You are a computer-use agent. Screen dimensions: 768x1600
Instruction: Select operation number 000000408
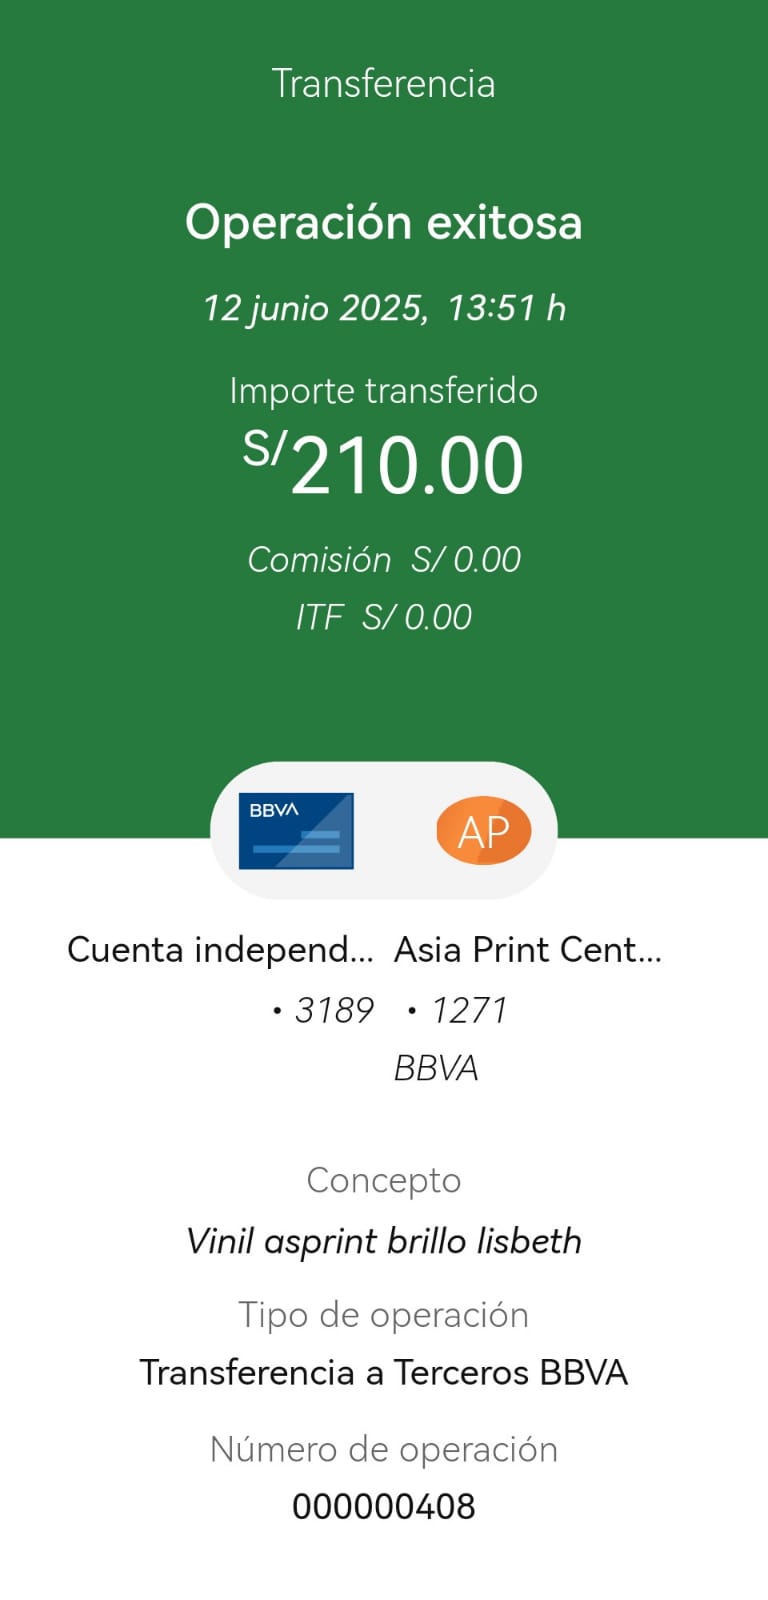coord(384,1506)
